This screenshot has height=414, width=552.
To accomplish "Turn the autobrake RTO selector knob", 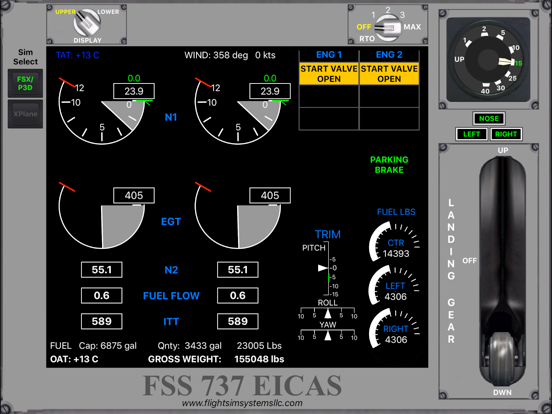I will pyautogui.click(x=388, y=28).
